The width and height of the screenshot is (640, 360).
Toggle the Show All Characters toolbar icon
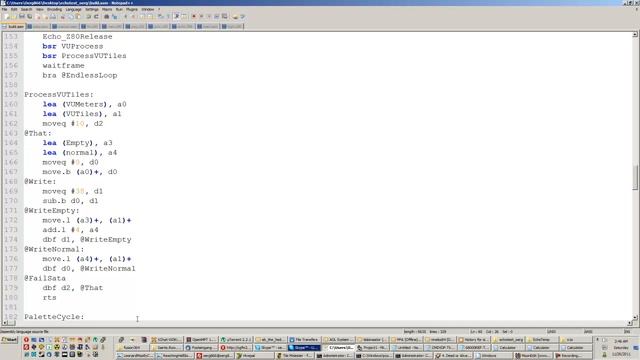pyautogui.click(x=168, y=16)
